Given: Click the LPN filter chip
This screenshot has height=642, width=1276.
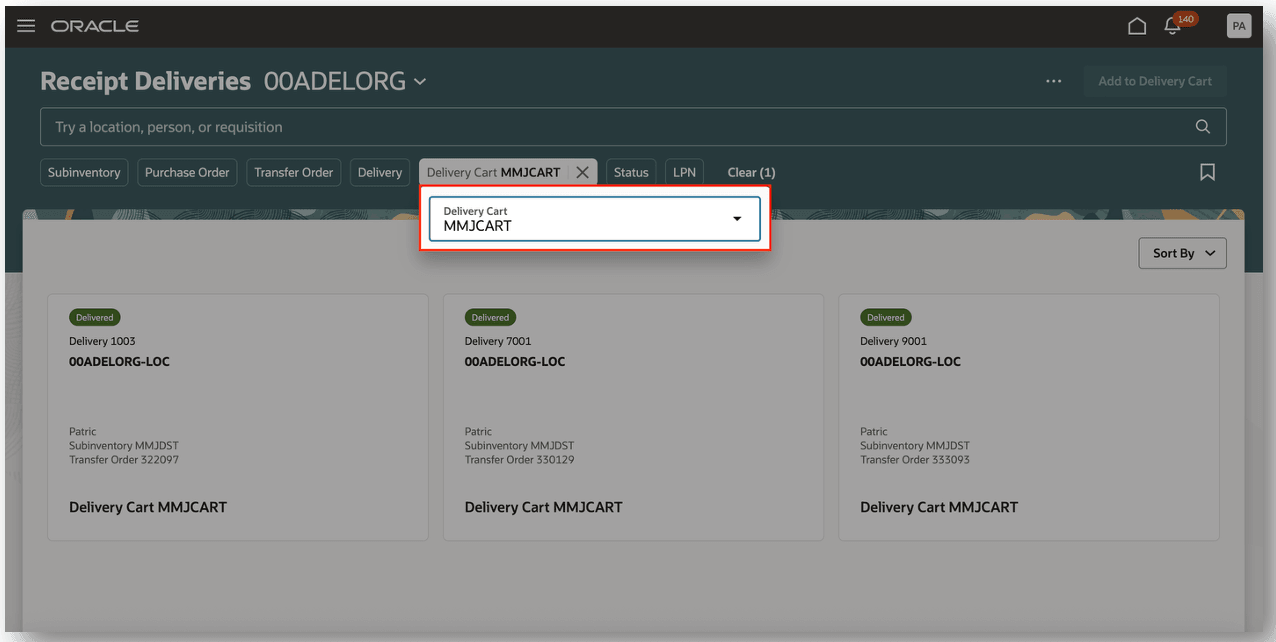Looking at the screenshot, I should [x=684, y=172].
